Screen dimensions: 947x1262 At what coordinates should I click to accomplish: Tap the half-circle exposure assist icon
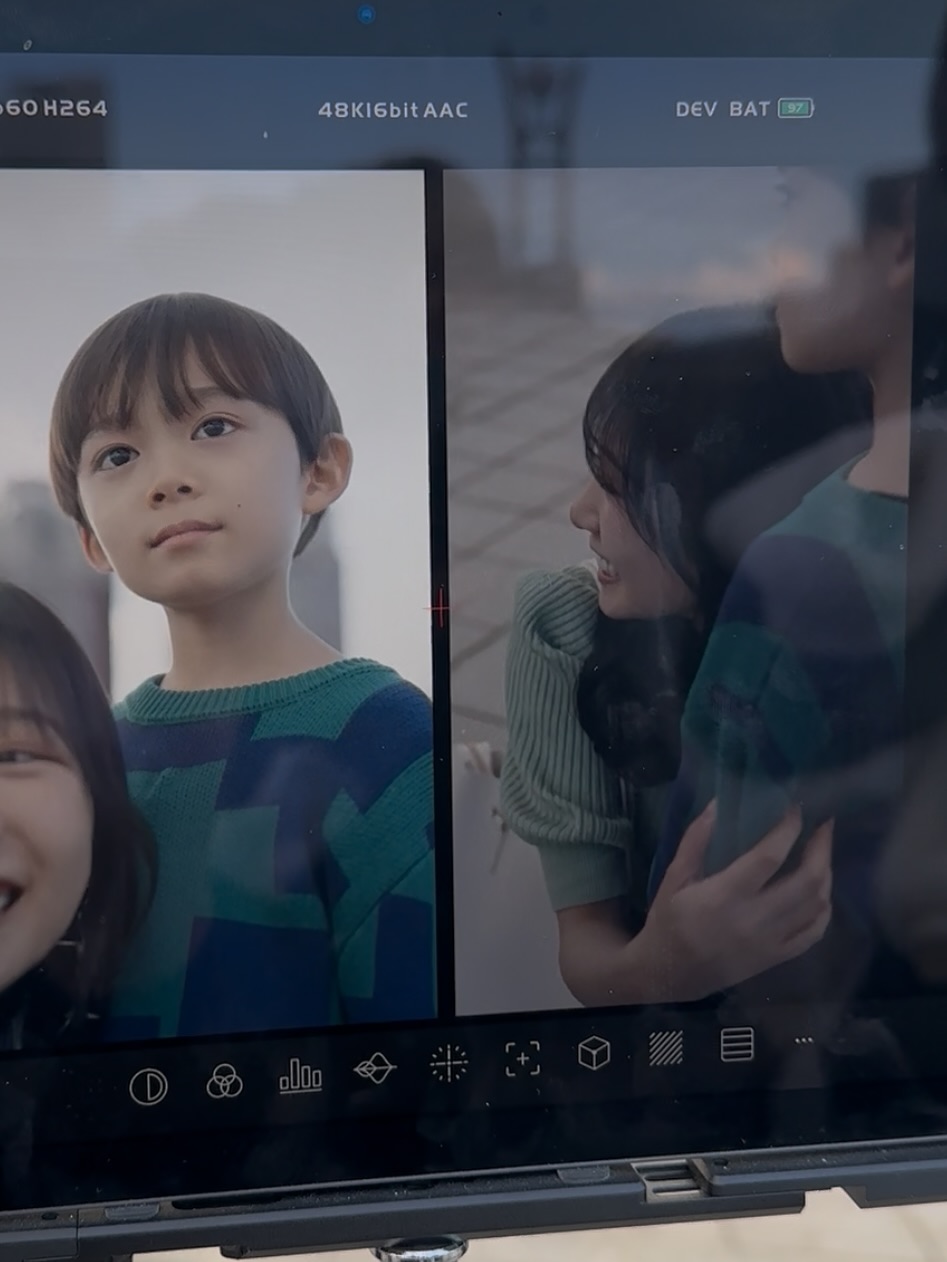tap(148, 1086)
